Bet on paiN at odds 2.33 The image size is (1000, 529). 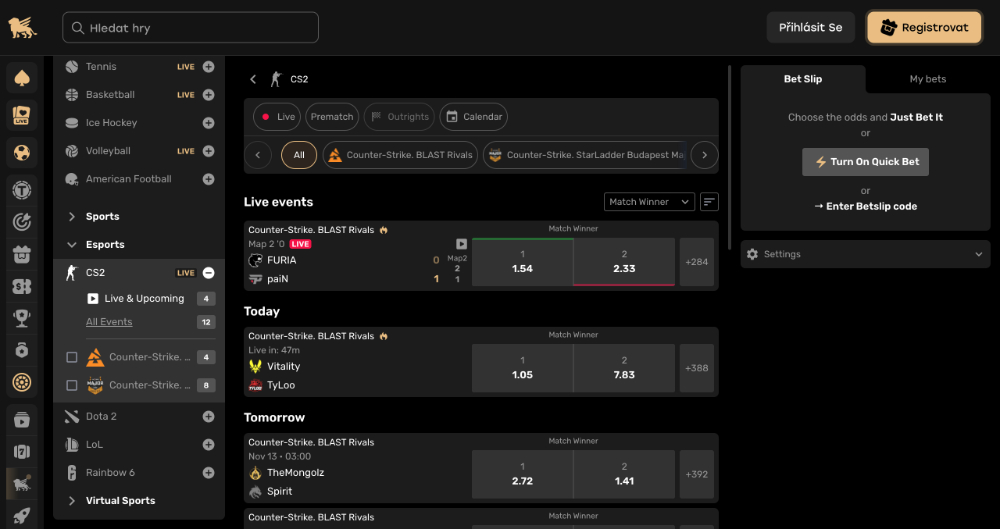pyautogui.click(x=624, y=262)
